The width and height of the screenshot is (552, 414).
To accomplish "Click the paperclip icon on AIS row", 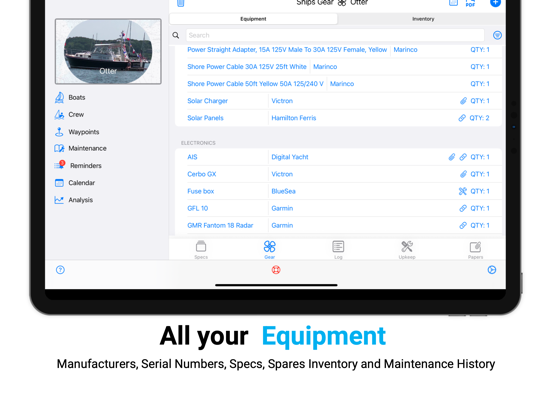I will [x=452, y=157].
